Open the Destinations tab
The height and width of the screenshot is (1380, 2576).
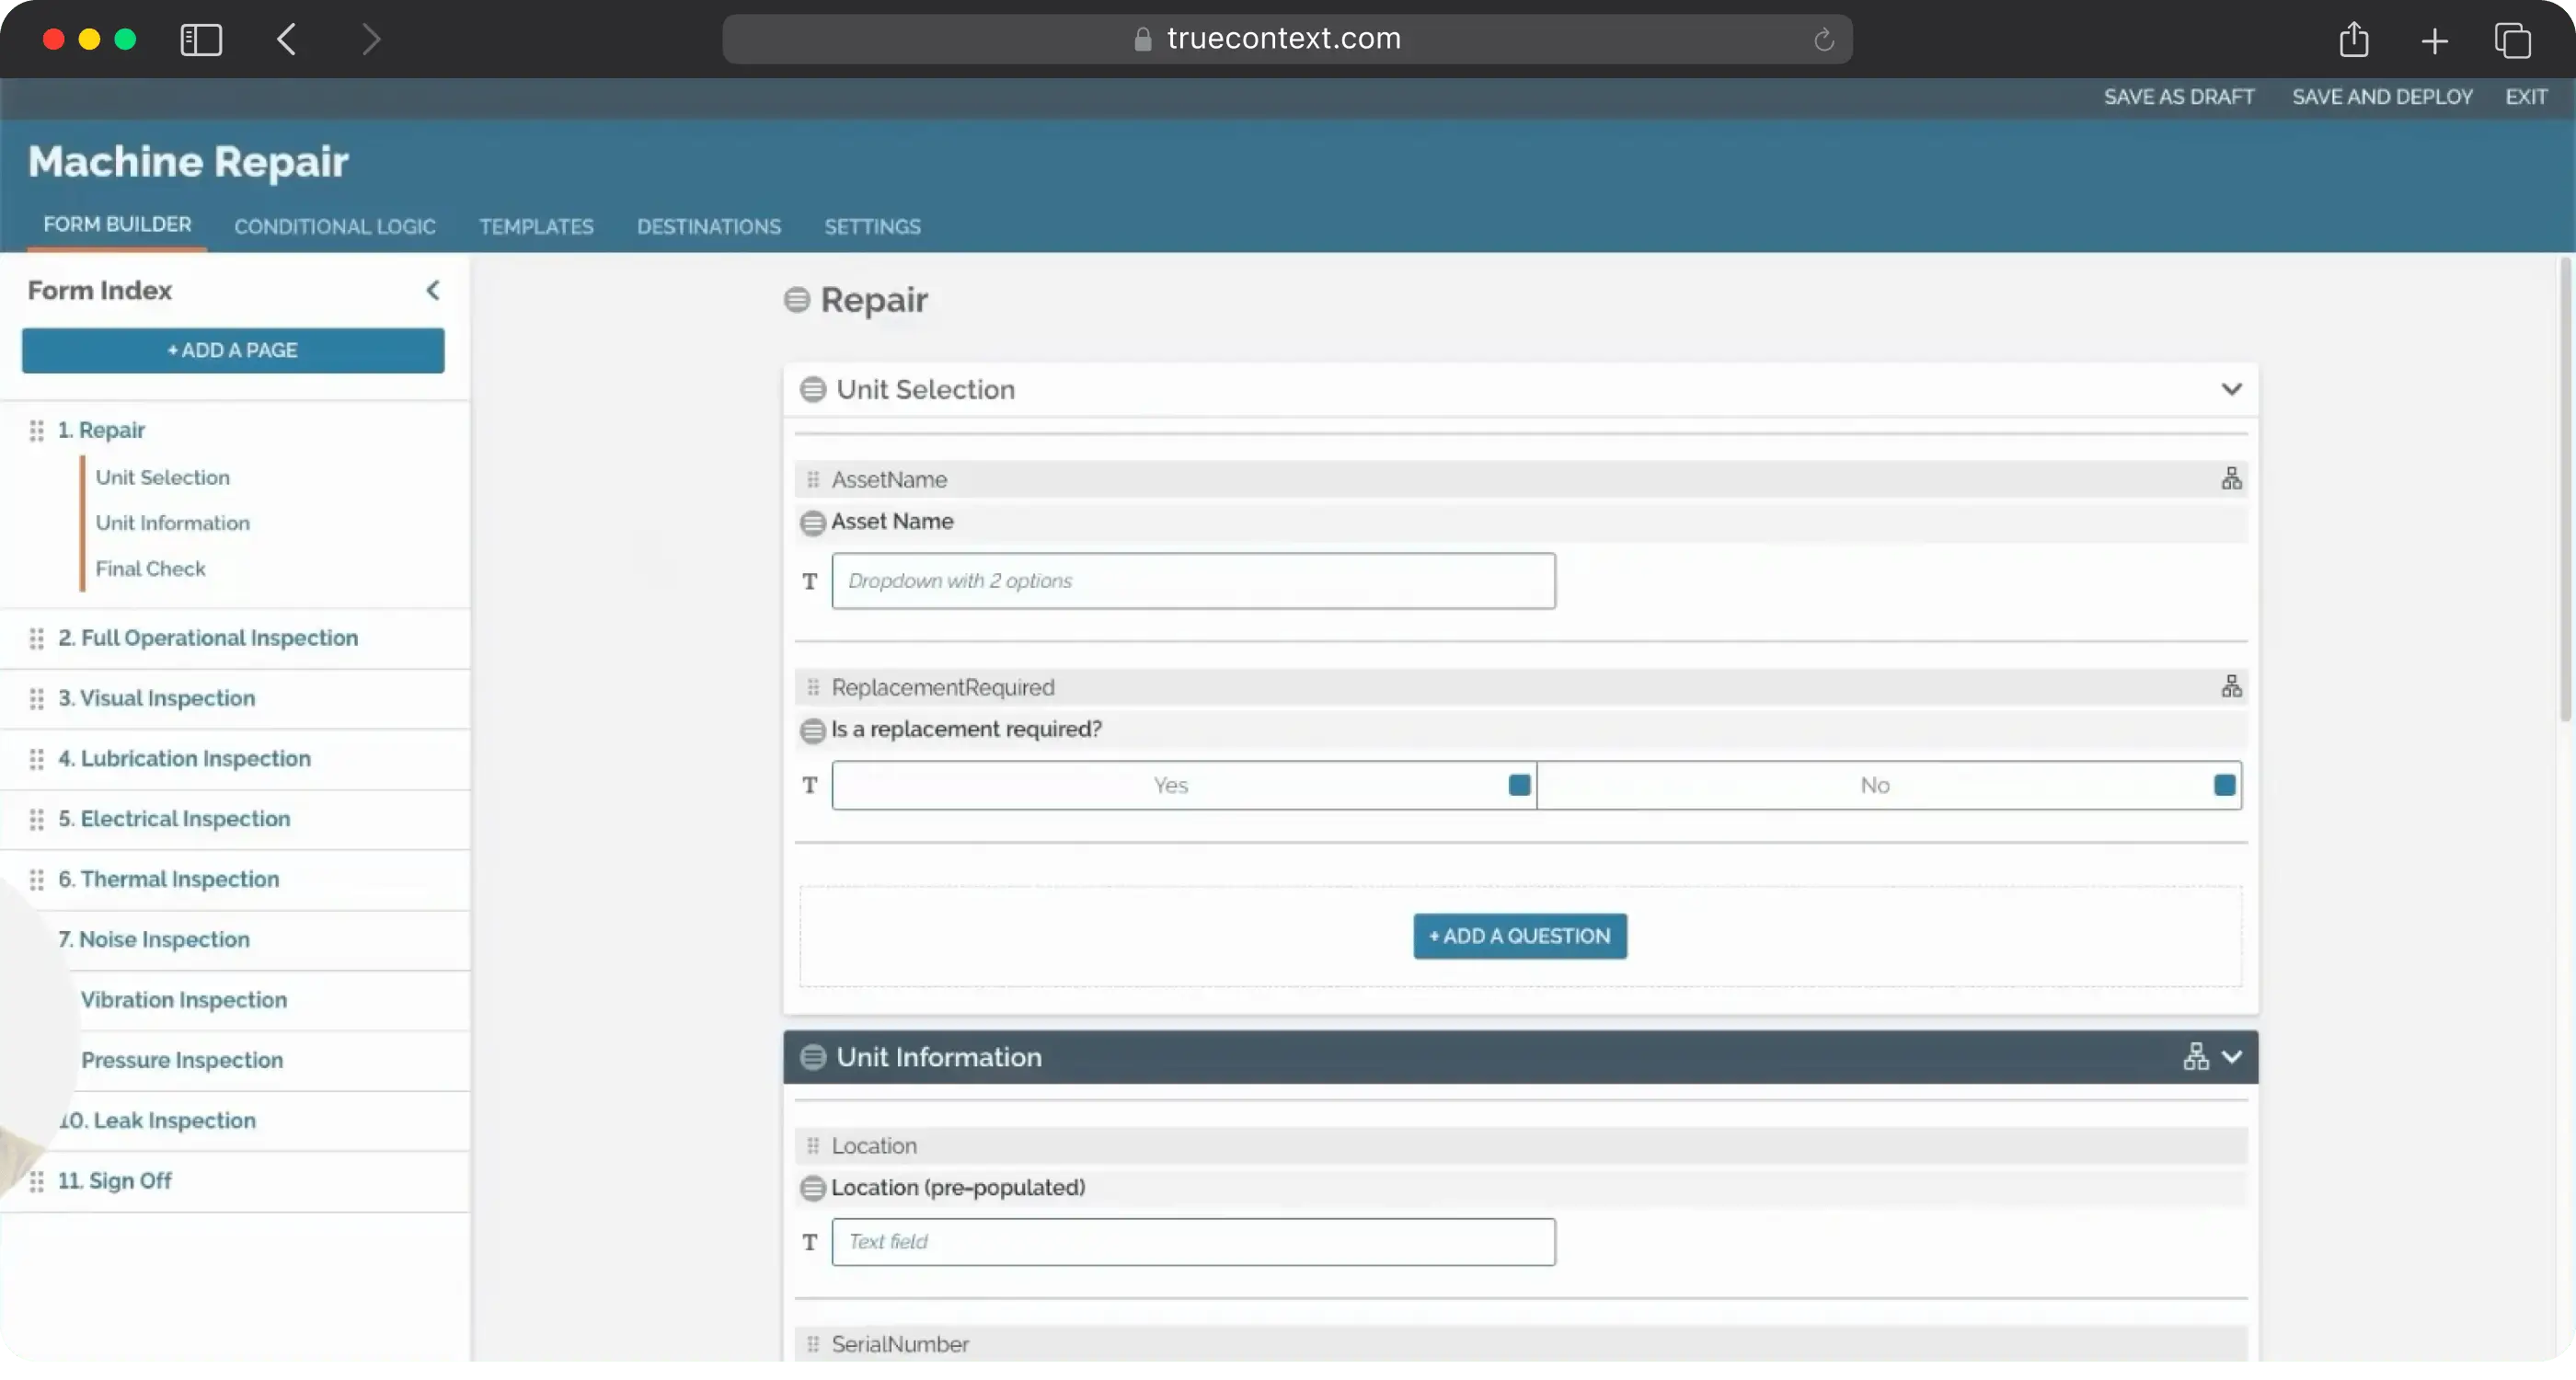click(708, 227)
